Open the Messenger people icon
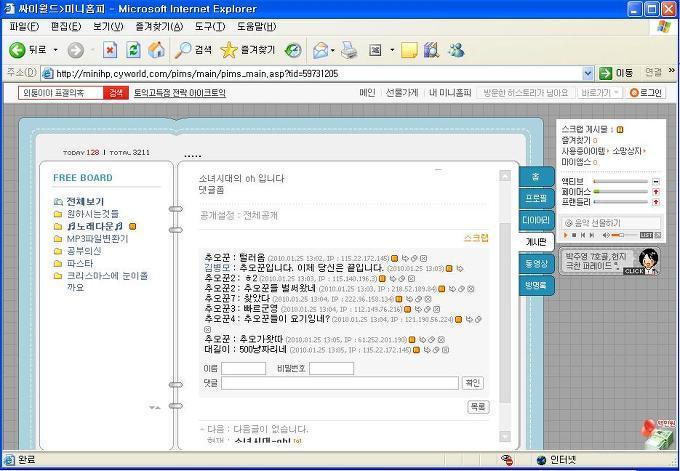 (456, 50)
